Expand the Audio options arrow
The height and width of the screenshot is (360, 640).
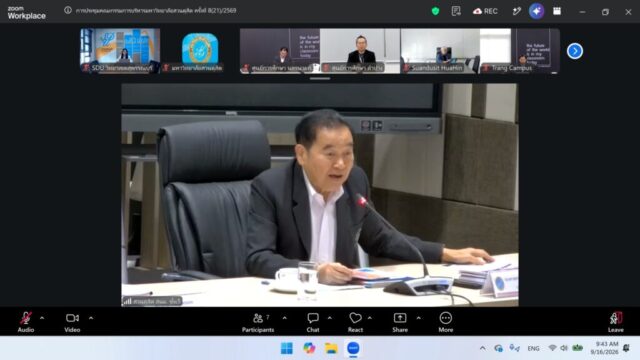pyautogui.click(x=42, y=318)
